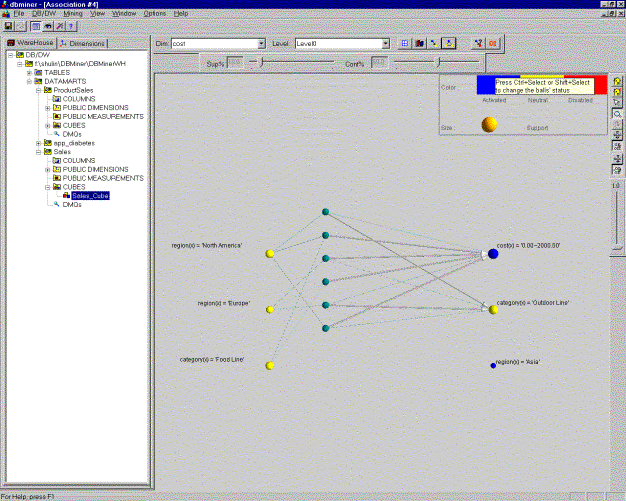Select PUBLIC MEASUREMENTS under Sales
The image size is (626, 501).
click(x=103, y=178)
